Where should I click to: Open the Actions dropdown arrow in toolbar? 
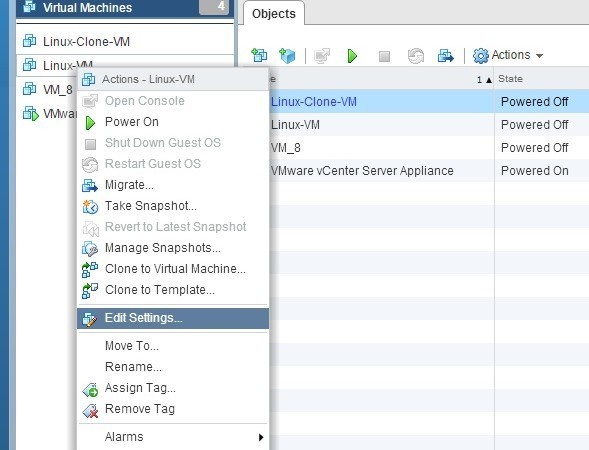pyautogui.click(x=539, y=56)
